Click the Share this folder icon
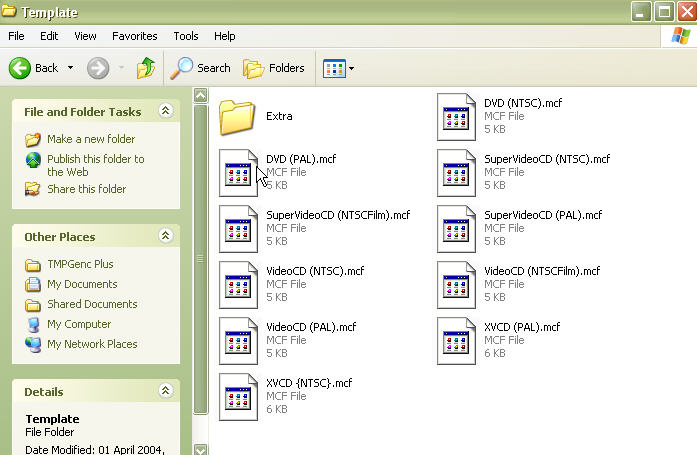Screen dimensions: 697x455 click(x=32, y=189)
